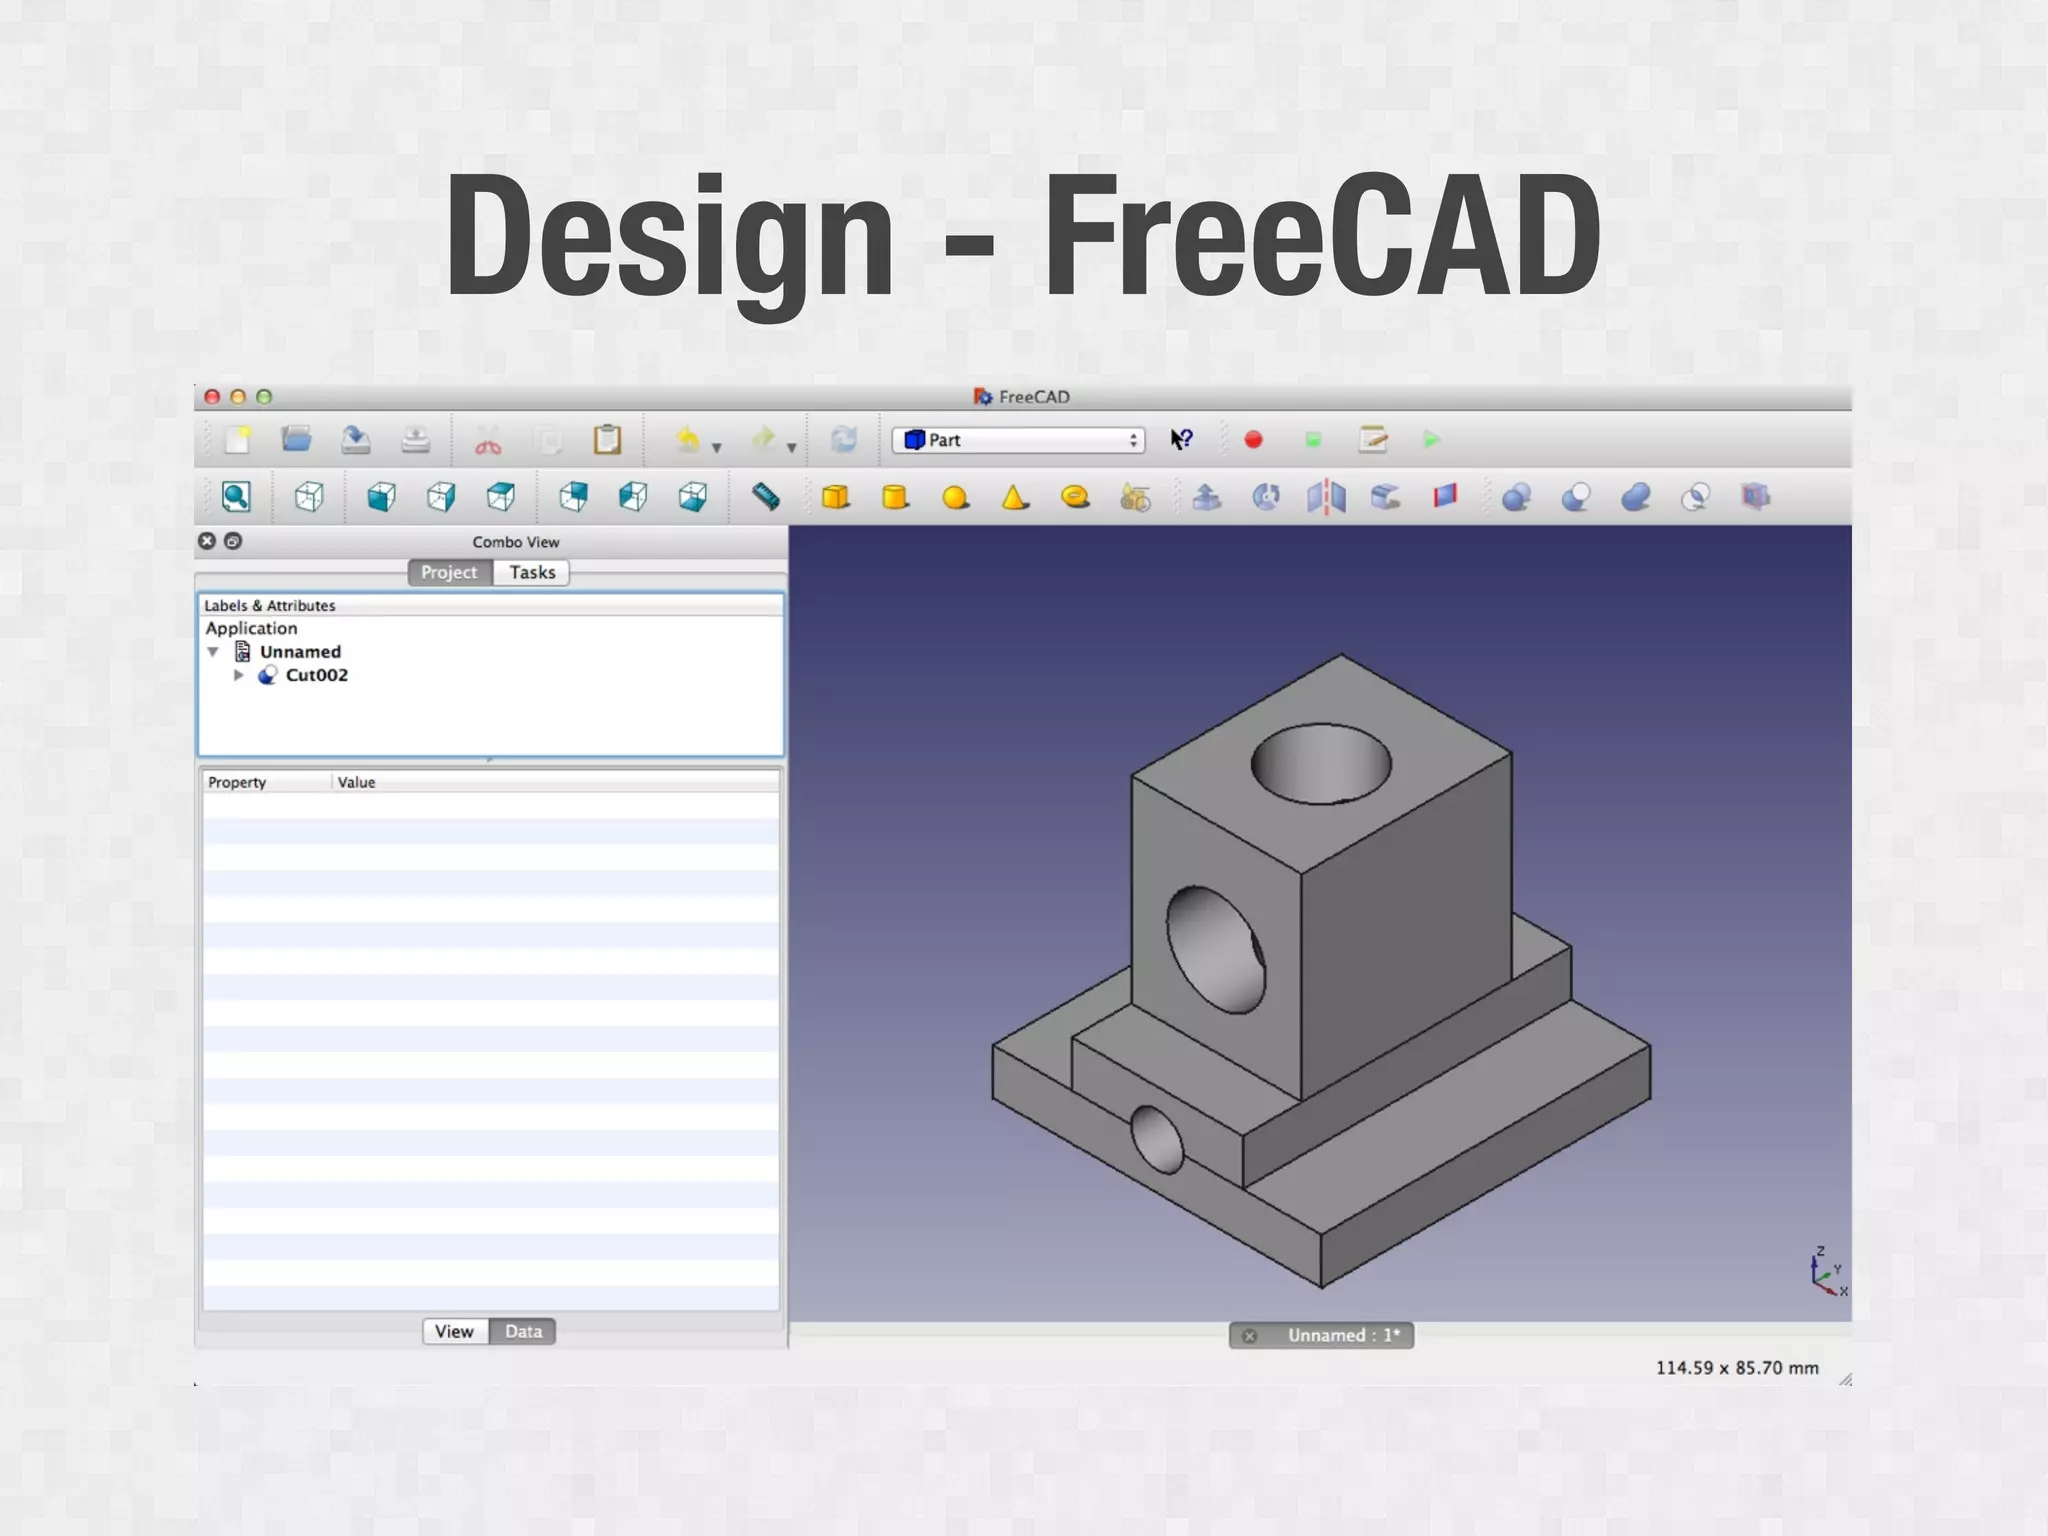Select the Fillet tool
Viewport: 2048px width, 1536px height.
(1386, 497)
